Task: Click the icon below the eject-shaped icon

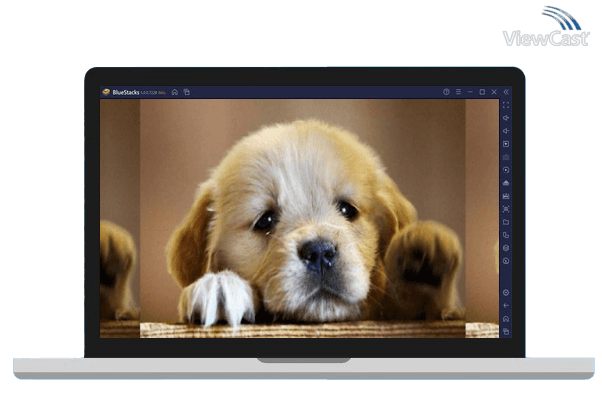Action: [506, 196]
